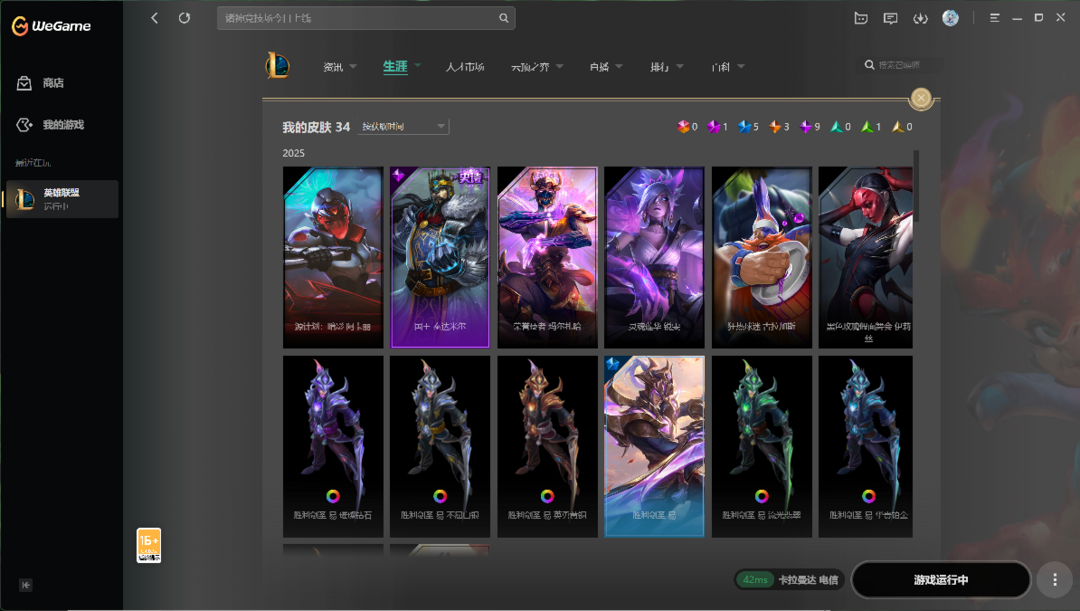Click color wheel on bronze Yi chroma
This screenshot has width=1080, height=611.
coord(547,496)
